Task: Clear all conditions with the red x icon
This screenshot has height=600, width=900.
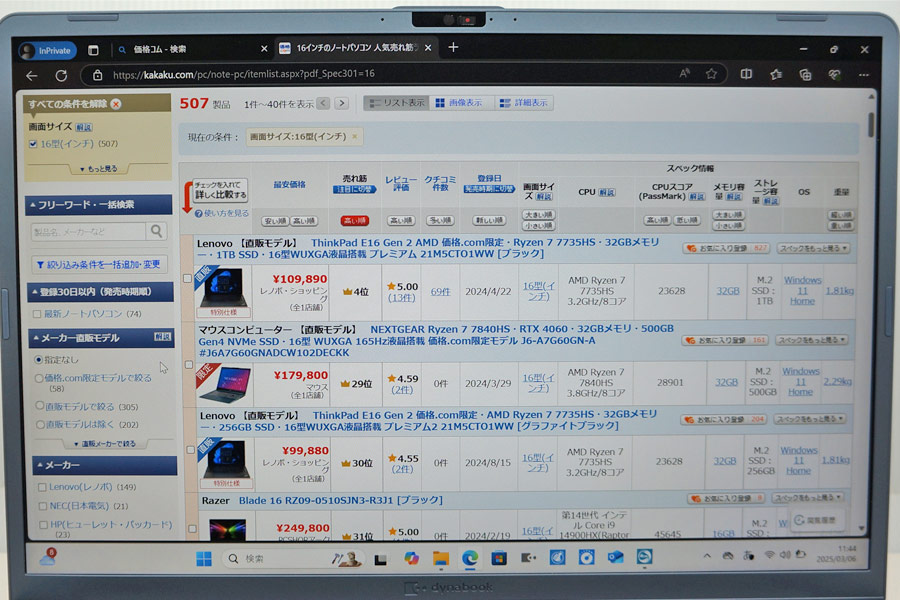Action: 116,104
